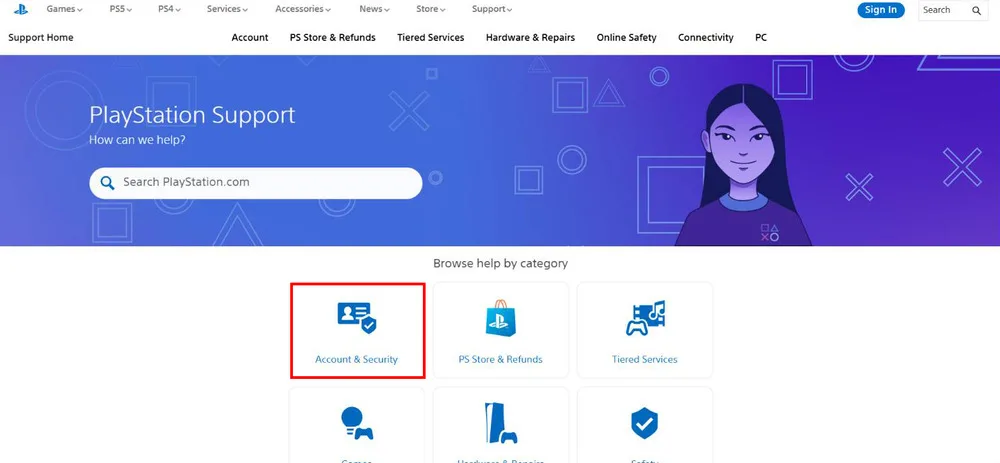
Task: Expand the Accessories dropdown menu
Action: click(x=303, y=9)
